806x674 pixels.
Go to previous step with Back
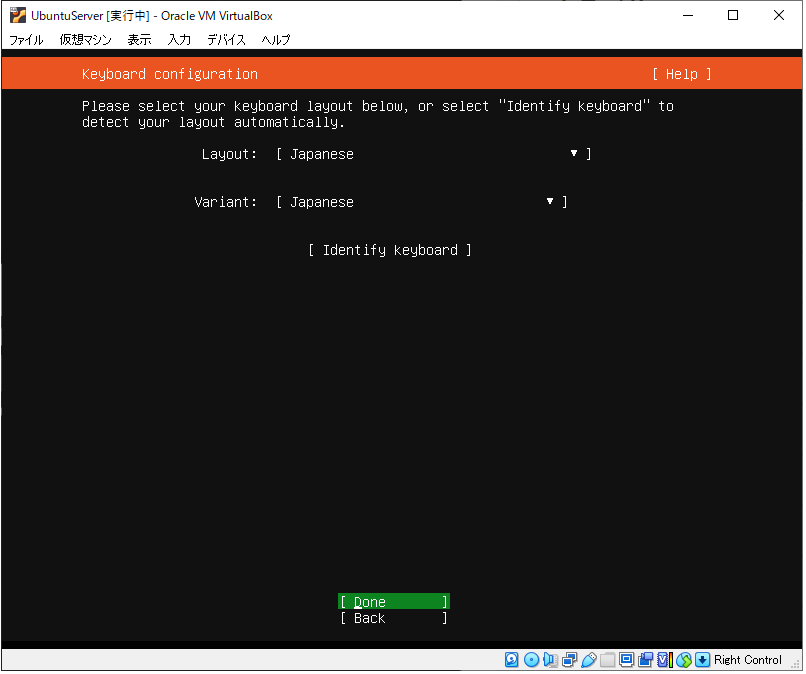(x=393, y=618)
